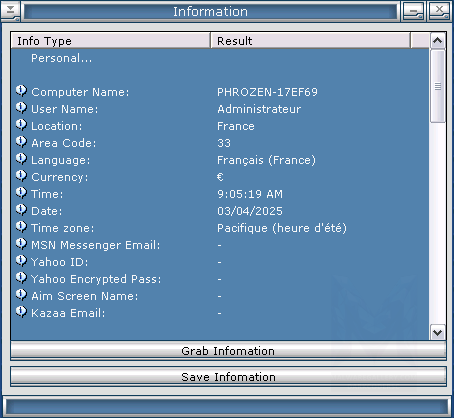Click info icon beside Kazaa Email
Viewport: 454px width, 418px height.
[x=21, y=312]
